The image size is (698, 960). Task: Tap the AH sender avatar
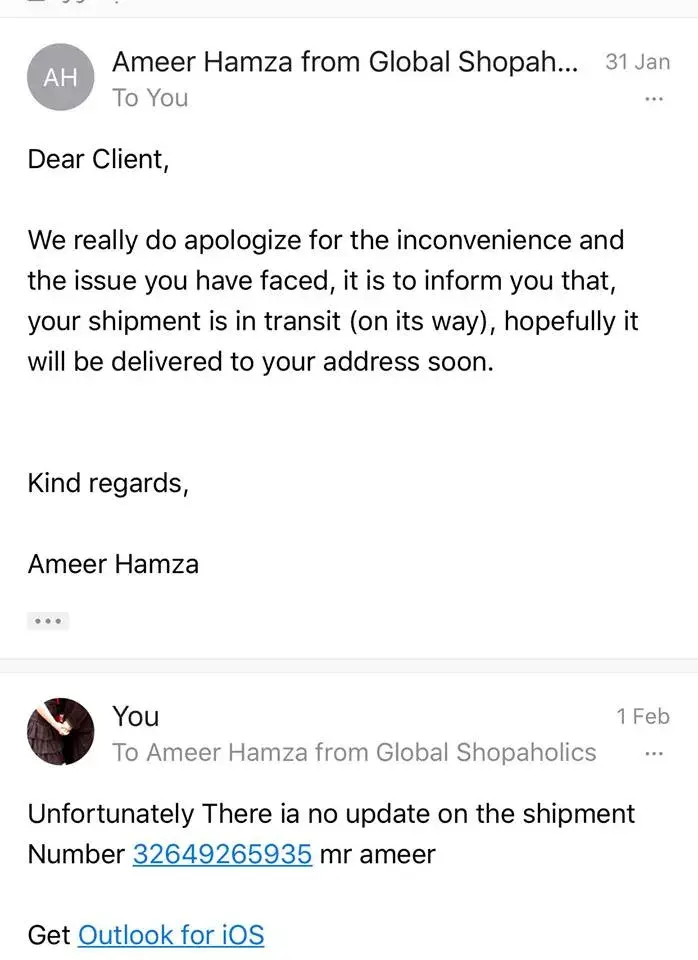pyautogui.click(x=61, y=77)
